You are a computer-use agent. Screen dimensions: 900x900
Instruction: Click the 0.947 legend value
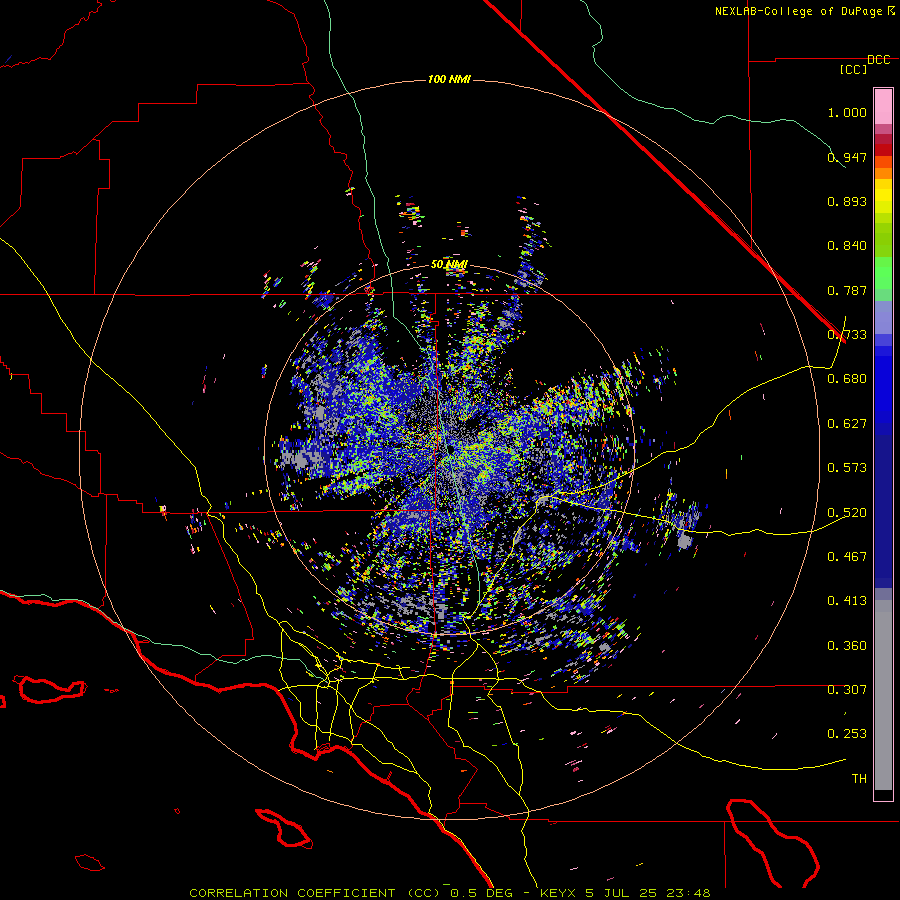tap(847, 157)
